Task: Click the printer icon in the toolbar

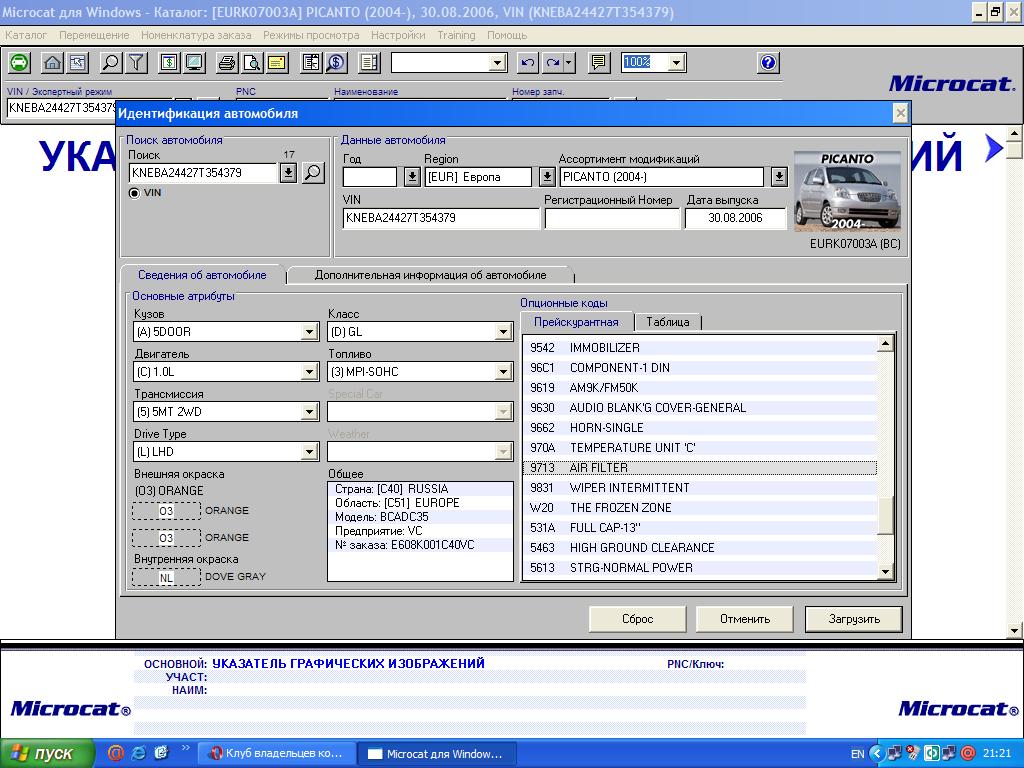Action: 227,63
